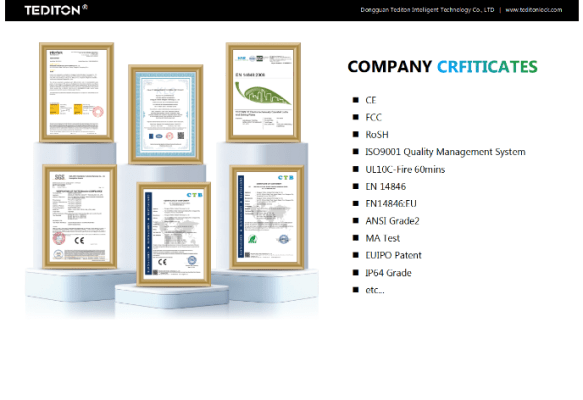Click the green leaf graphic on EN certificate
Viewport: 583px width, 400px height.
point(262,93)
